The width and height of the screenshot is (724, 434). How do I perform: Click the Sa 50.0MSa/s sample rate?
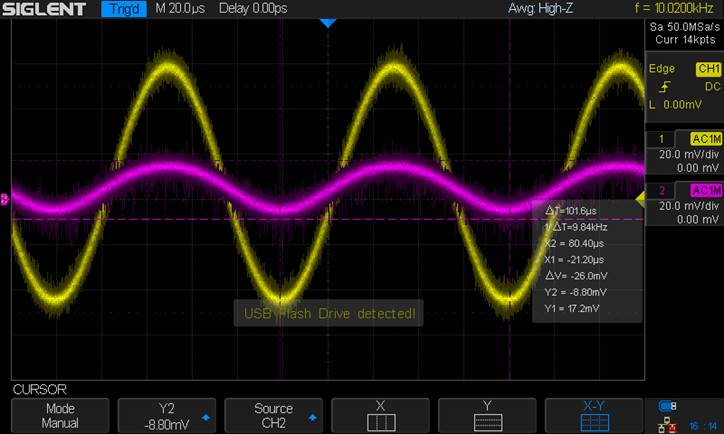[685, 27]
